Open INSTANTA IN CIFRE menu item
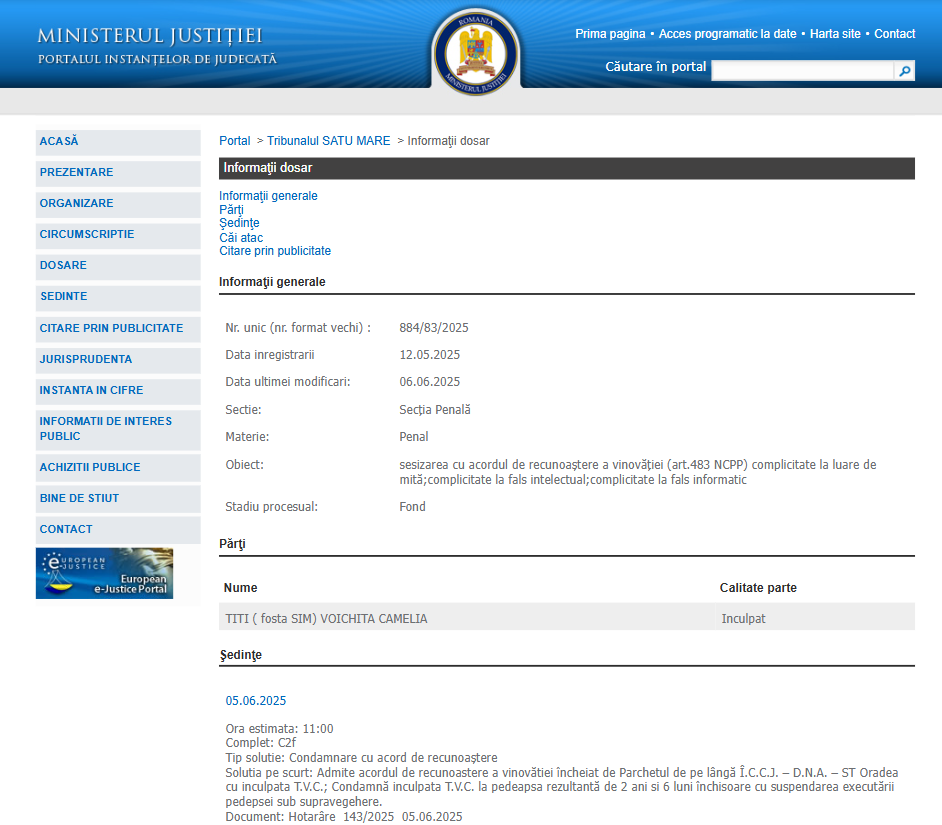The image size is (942, 825). 91,390
